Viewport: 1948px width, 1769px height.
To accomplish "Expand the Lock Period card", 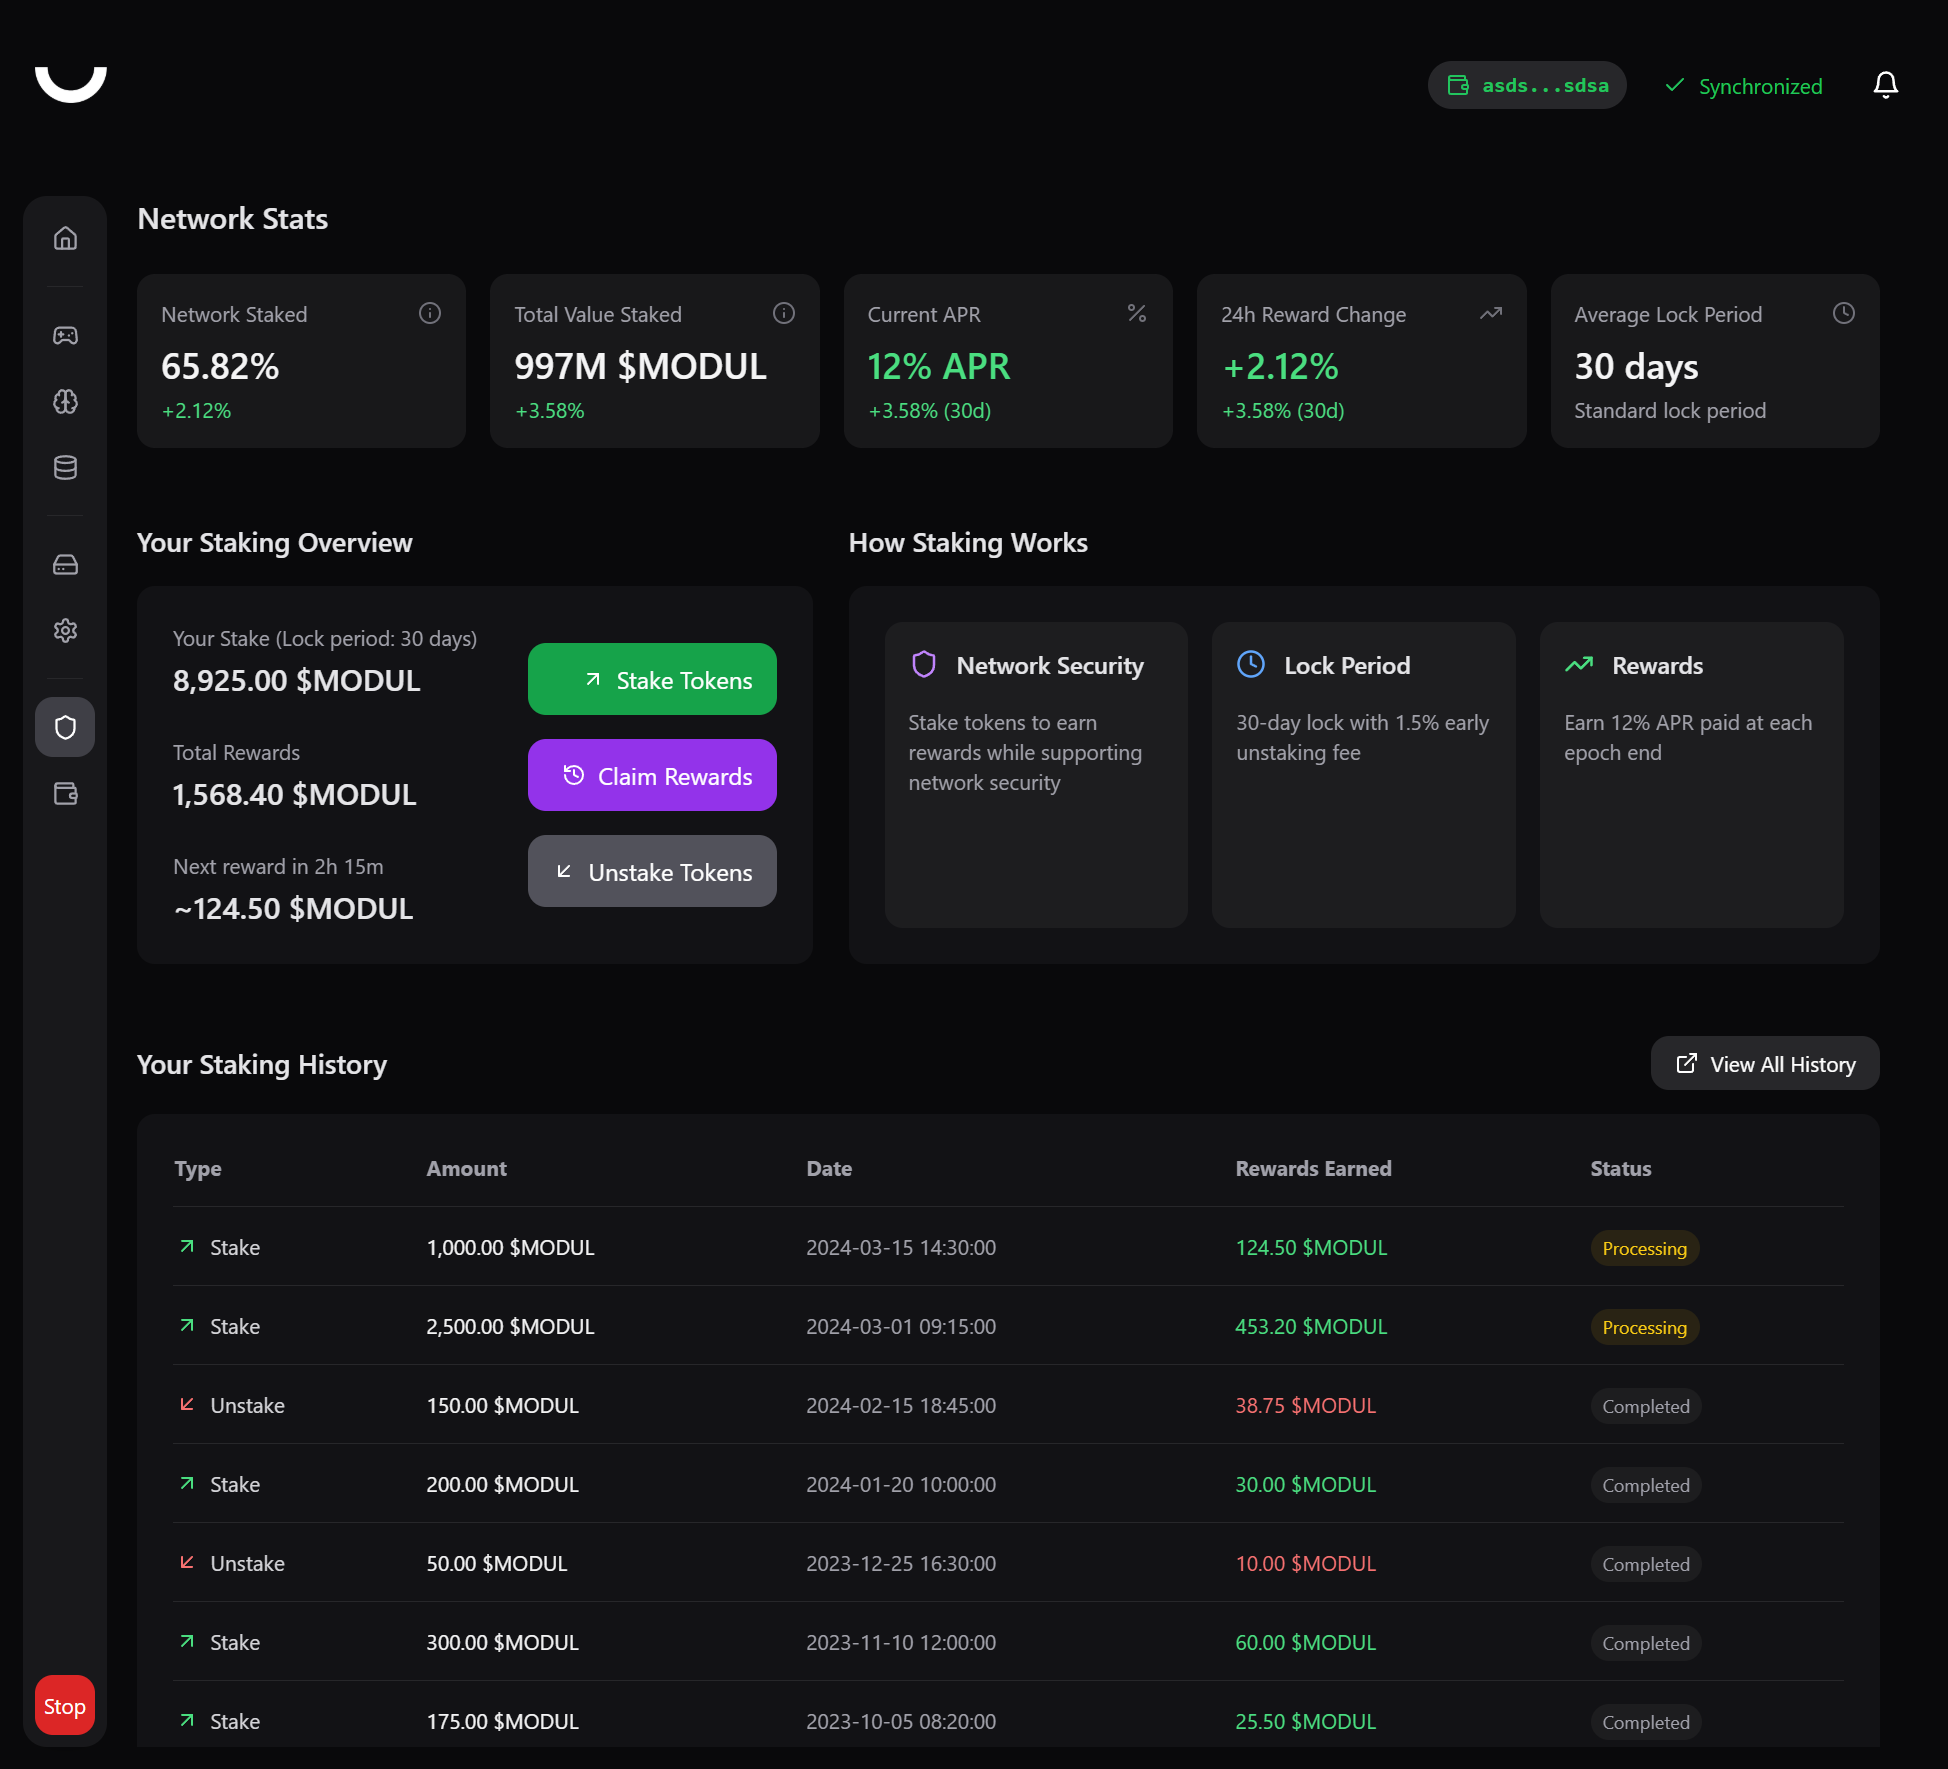I will pyautogui.click(x=1363, y=775).
